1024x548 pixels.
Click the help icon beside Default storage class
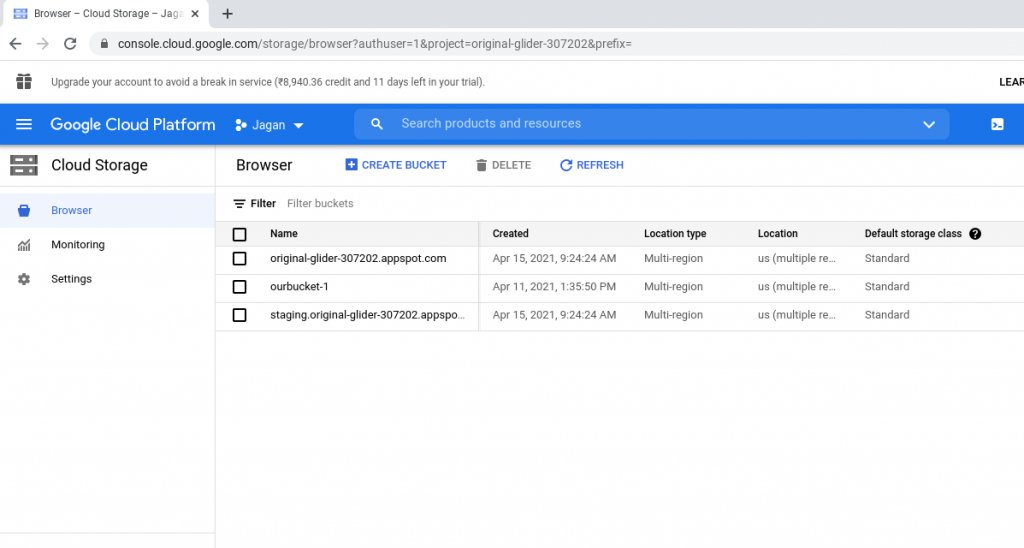[x=975, y=234]
